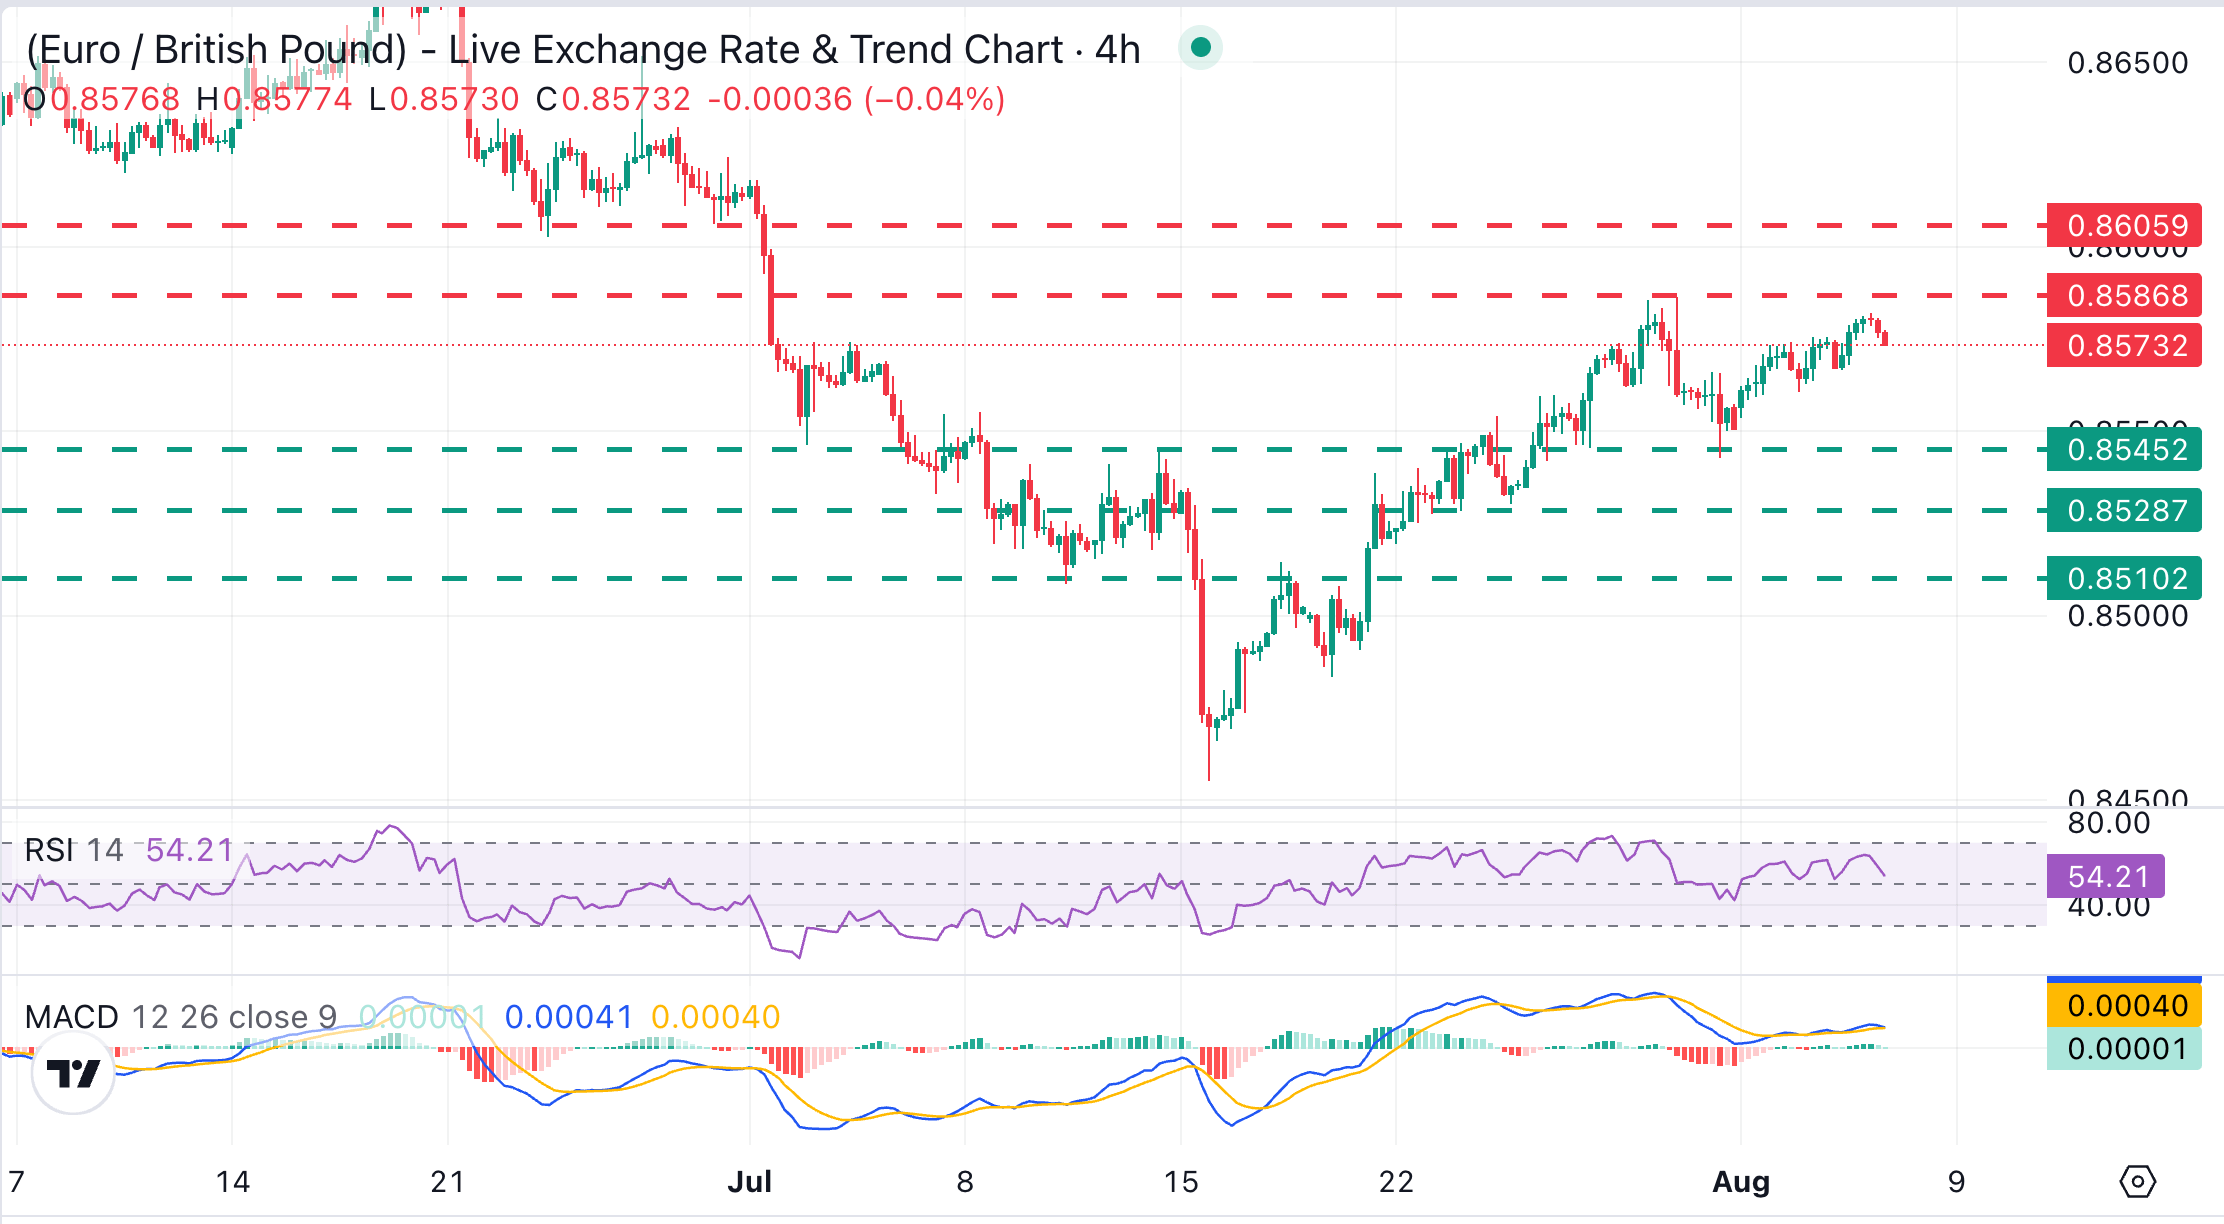Viewport: 2224px width, 1224px height.
Task: Click the TradingView logo badge
Action: click(x=73, y=1073)
